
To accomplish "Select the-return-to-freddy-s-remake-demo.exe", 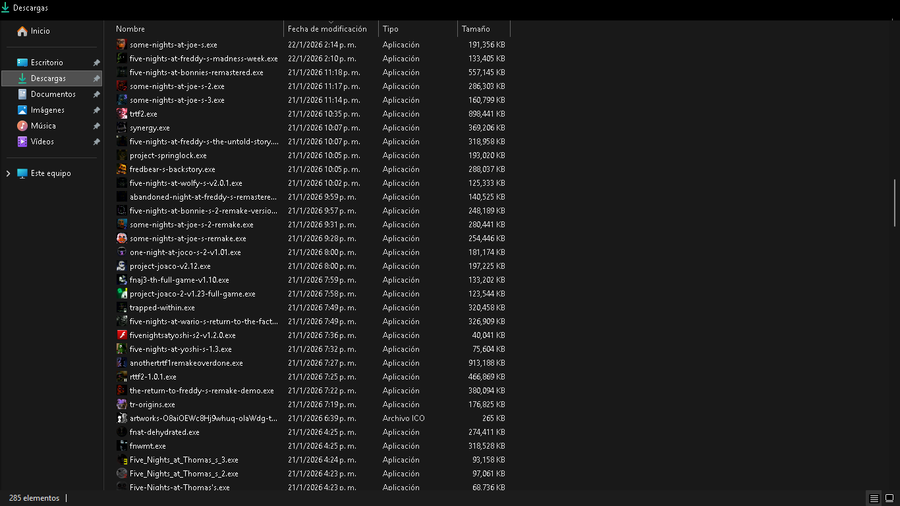I will pyautogui.click(x=202, y=391).
